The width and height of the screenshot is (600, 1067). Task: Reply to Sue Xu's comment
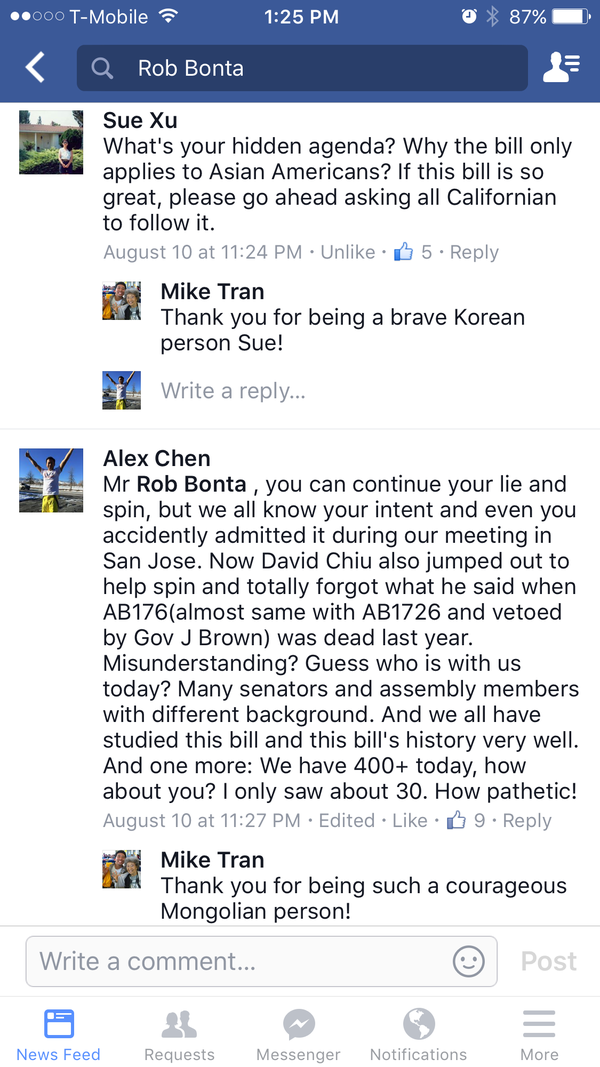tap(474, 252)
